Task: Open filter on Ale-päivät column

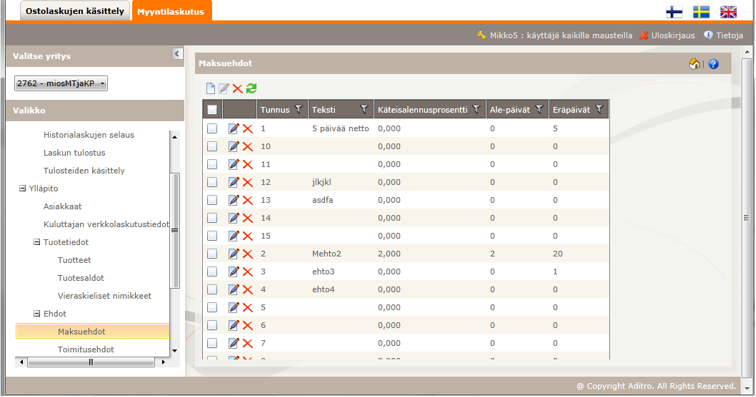Action: pyautogui.click(x=540, y=110)
